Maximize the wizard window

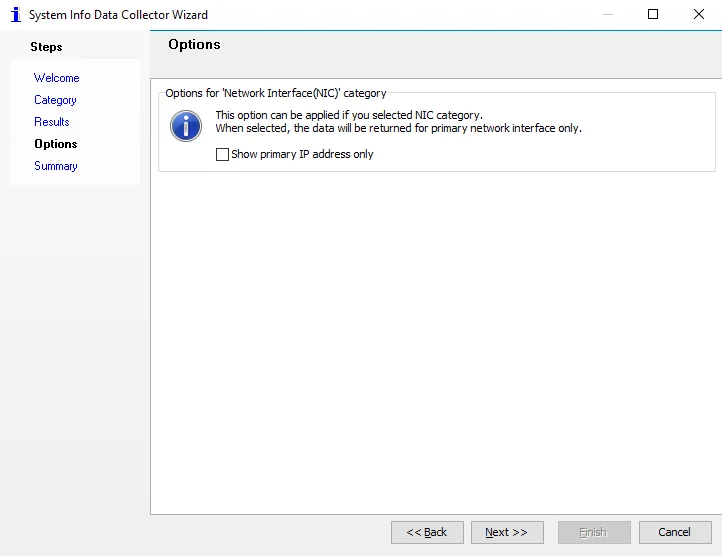click(653, 14)
